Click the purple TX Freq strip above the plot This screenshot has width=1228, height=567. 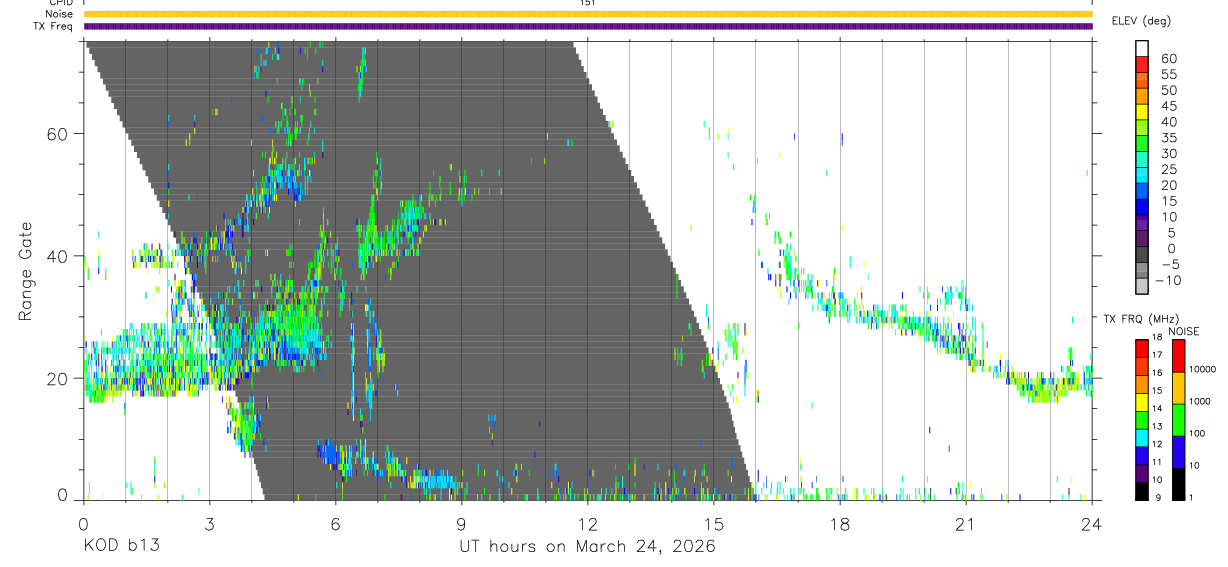click(588, 26)
